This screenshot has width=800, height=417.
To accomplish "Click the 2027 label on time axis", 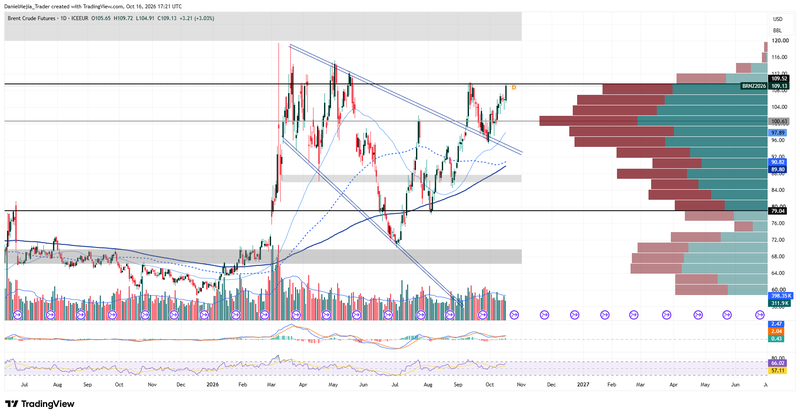I will (x=583, y=384).
